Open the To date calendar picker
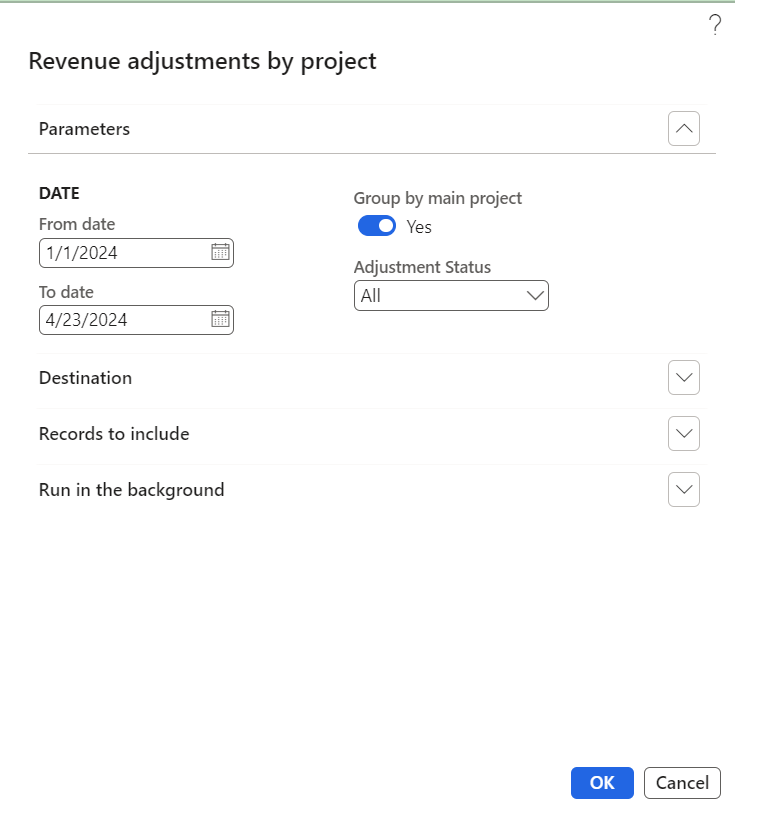This screenshot has height=828, width=769. point(220,320)
